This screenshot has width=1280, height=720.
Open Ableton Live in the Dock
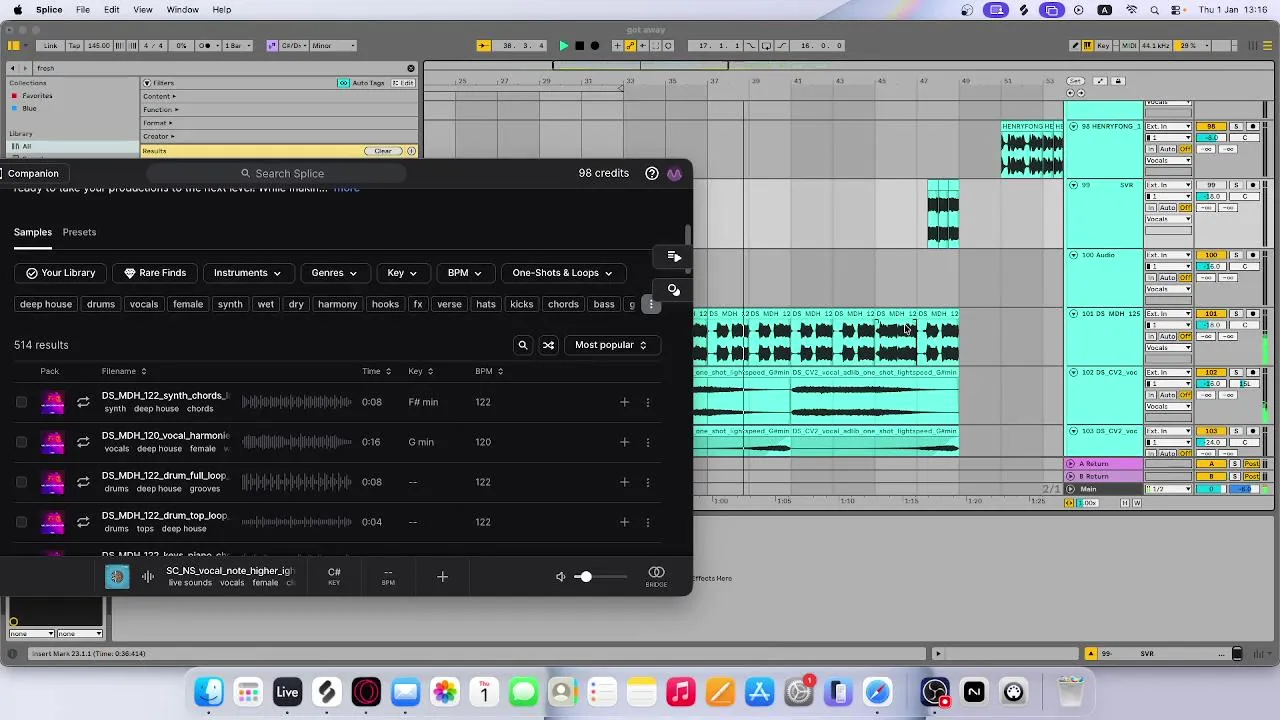(x=287, y=692)
